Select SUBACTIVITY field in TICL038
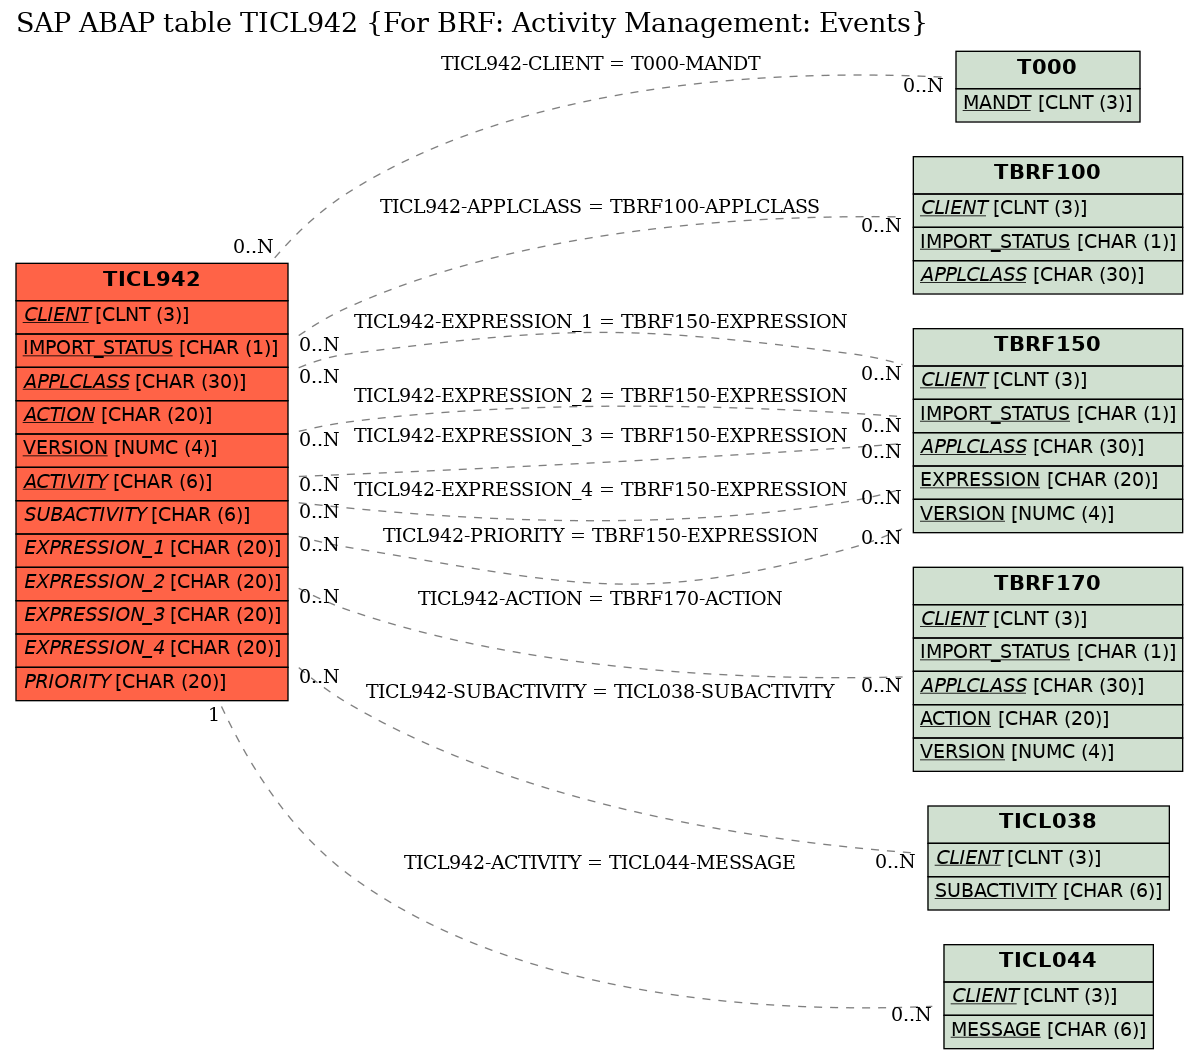This screenshot has height=1059, width=1199. [1048, 892]
